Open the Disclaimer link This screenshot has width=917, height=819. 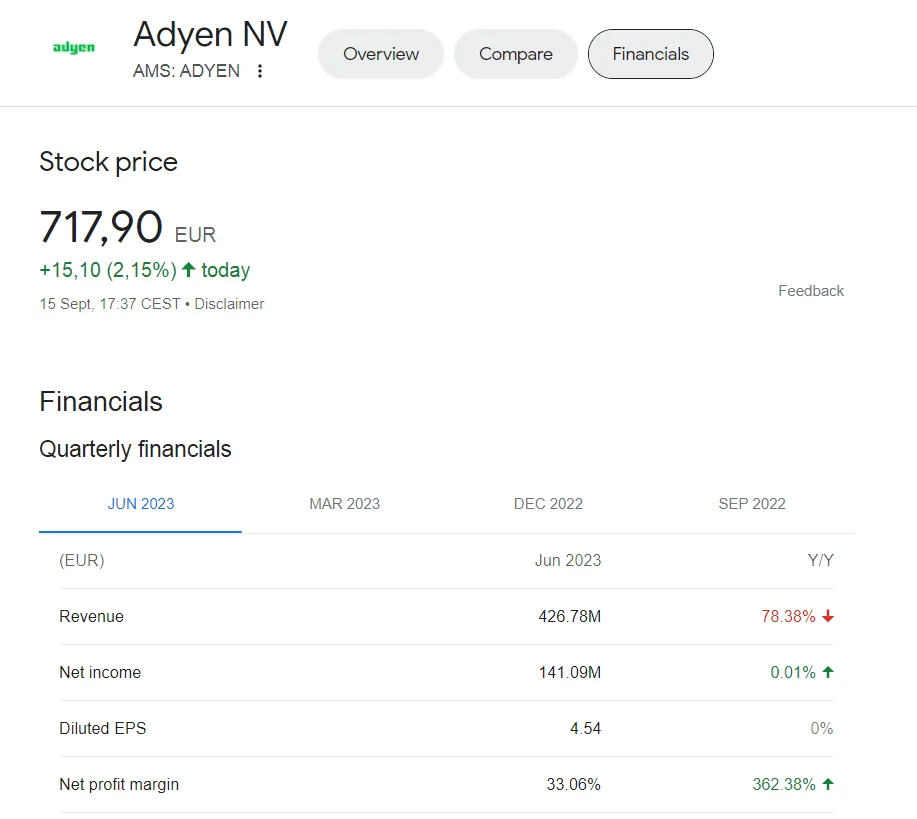click(x=229, y=304)
